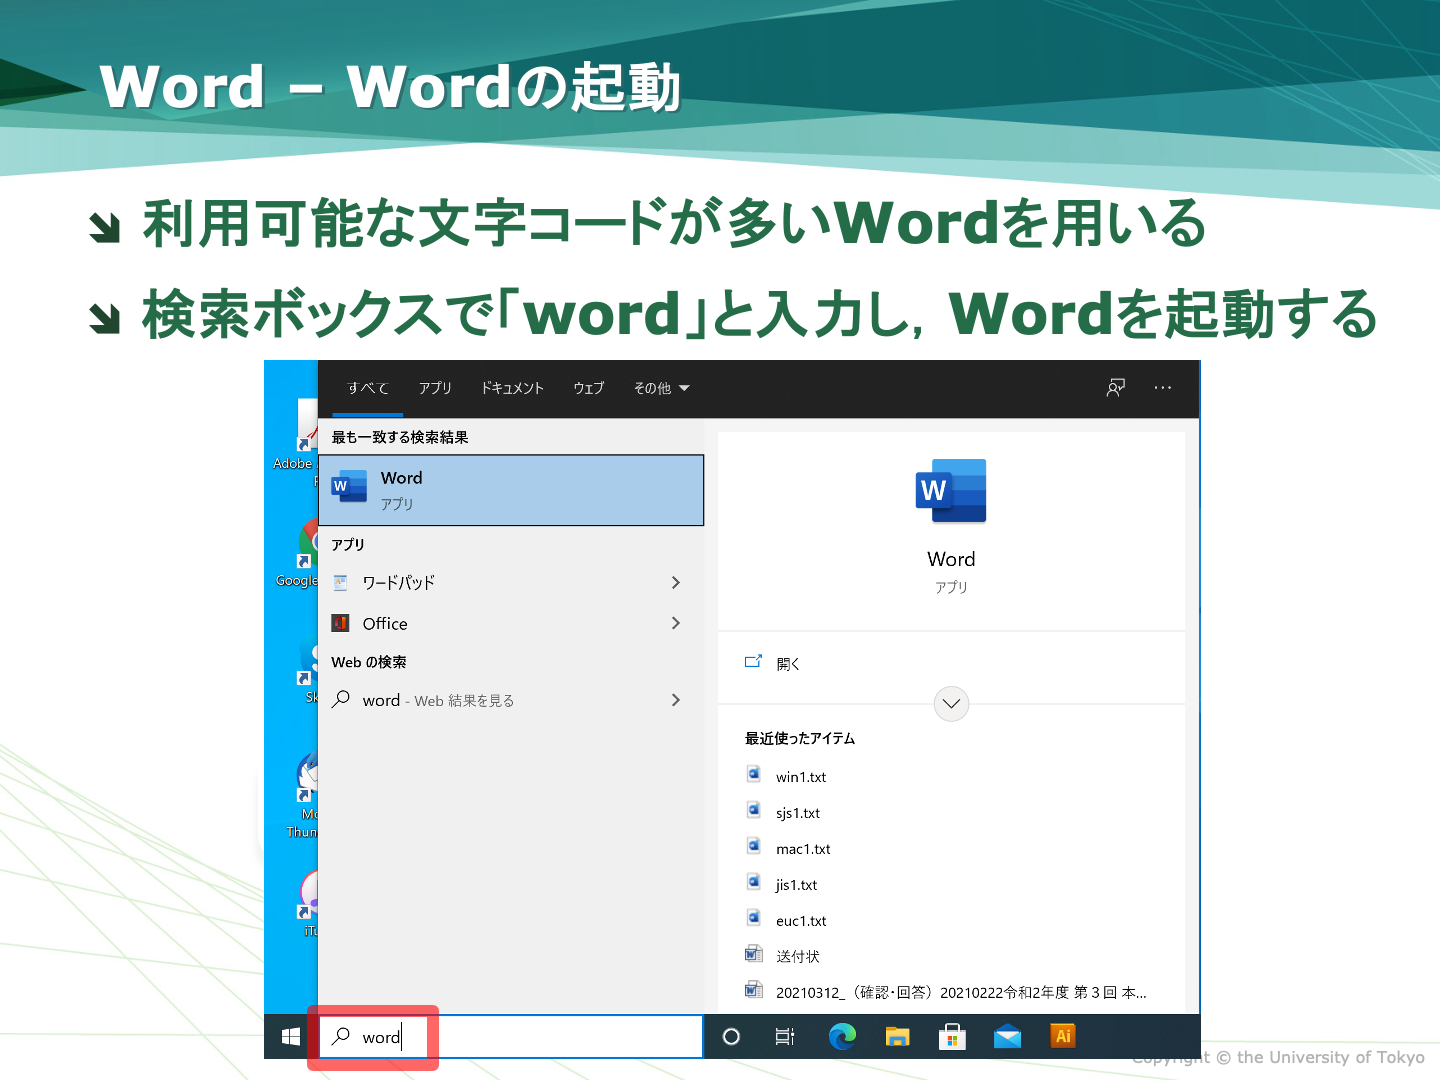Select the ワードパッド app result

511,582
